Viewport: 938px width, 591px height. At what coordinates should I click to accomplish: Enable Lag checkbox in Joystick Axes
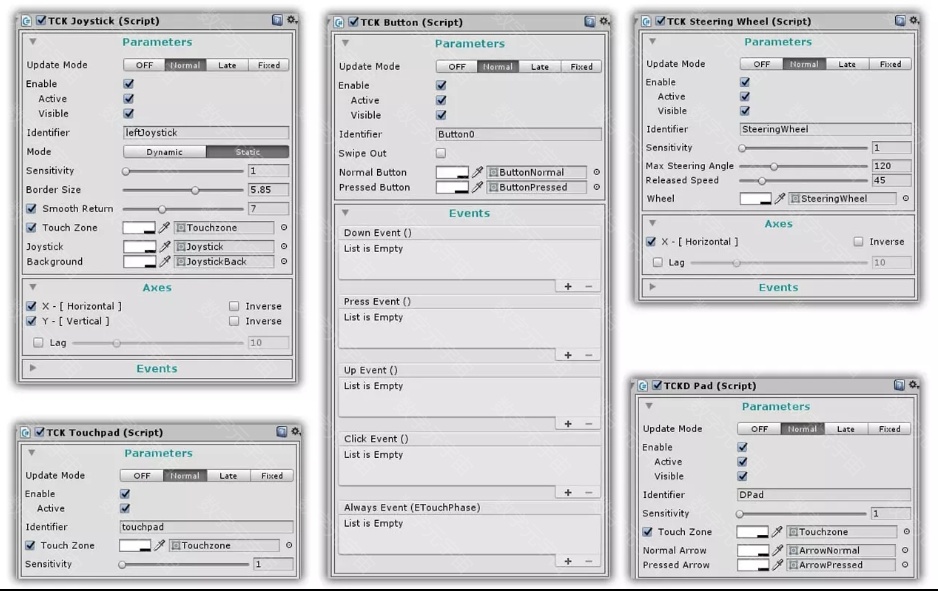[38, 342]
